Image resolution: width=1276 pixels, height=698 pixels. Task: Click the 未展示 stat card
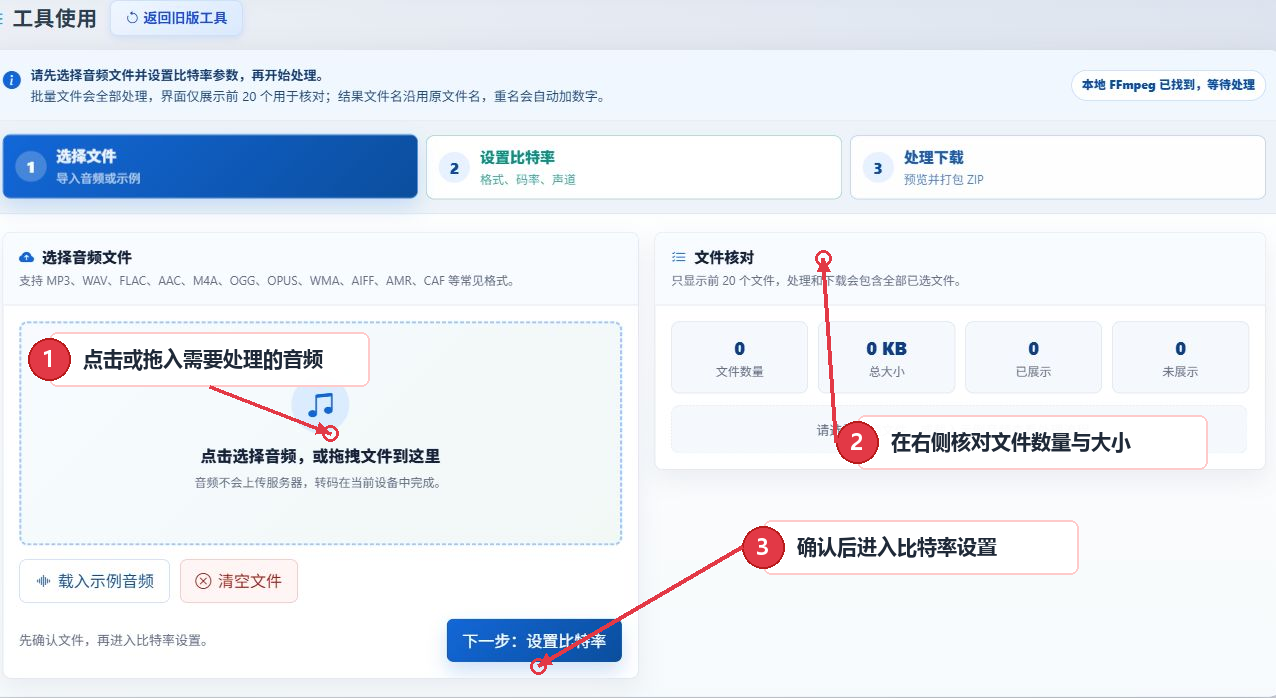(1180, 357)
